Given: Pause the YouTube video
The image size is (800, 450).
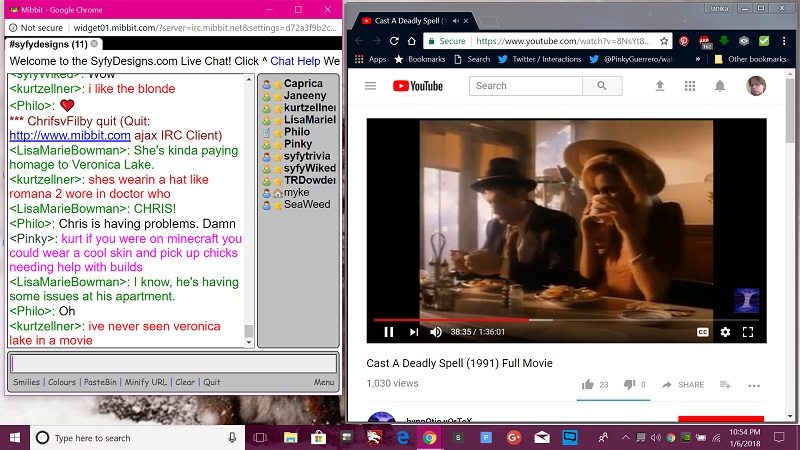Looking at the screenshot, I should pyautogui.click(x=388, y=332).
